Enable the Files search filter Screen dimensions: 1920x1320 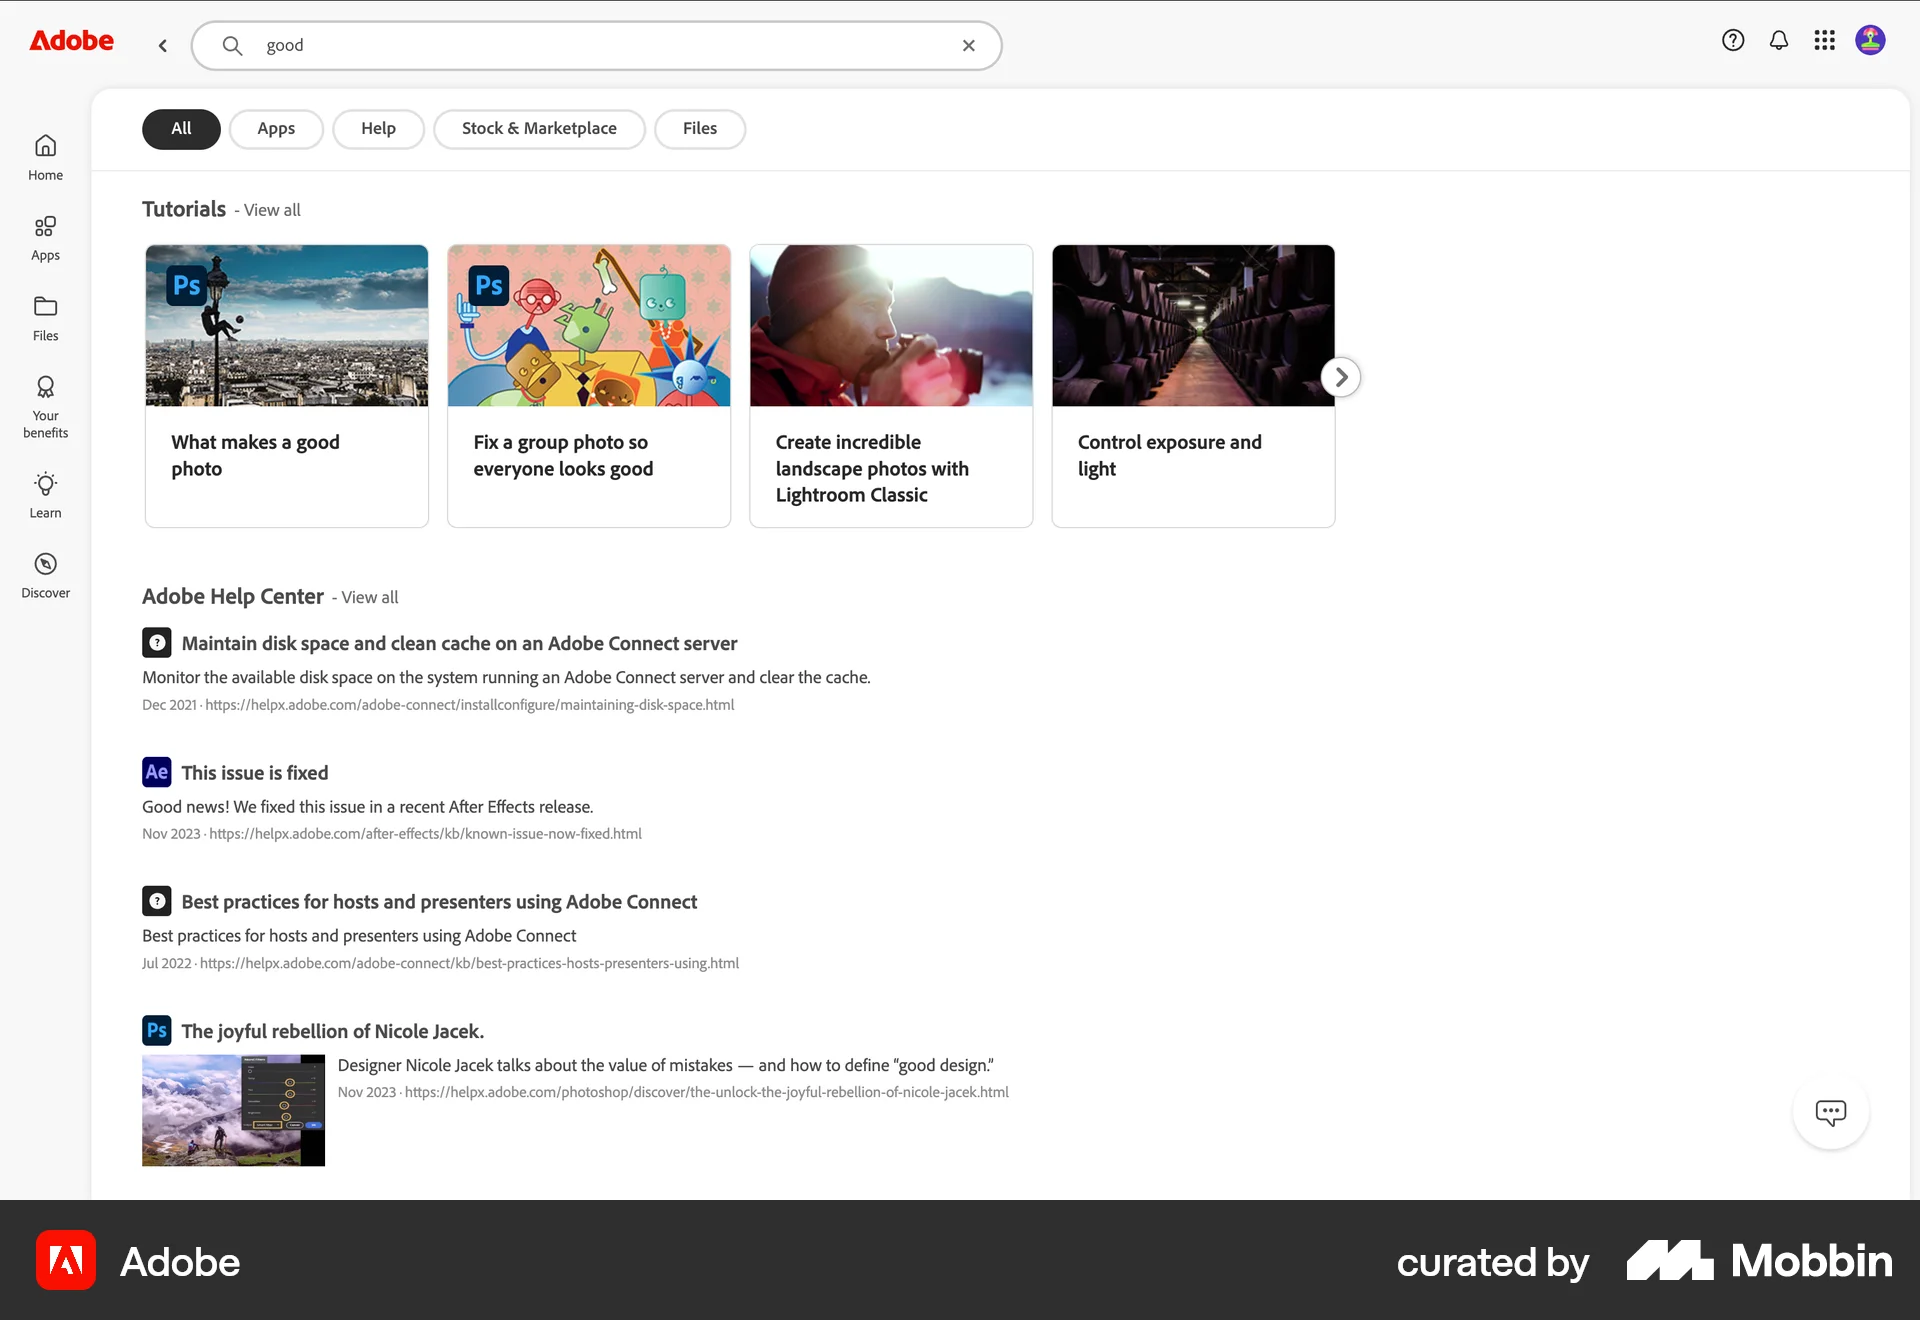tap(699, 128)
